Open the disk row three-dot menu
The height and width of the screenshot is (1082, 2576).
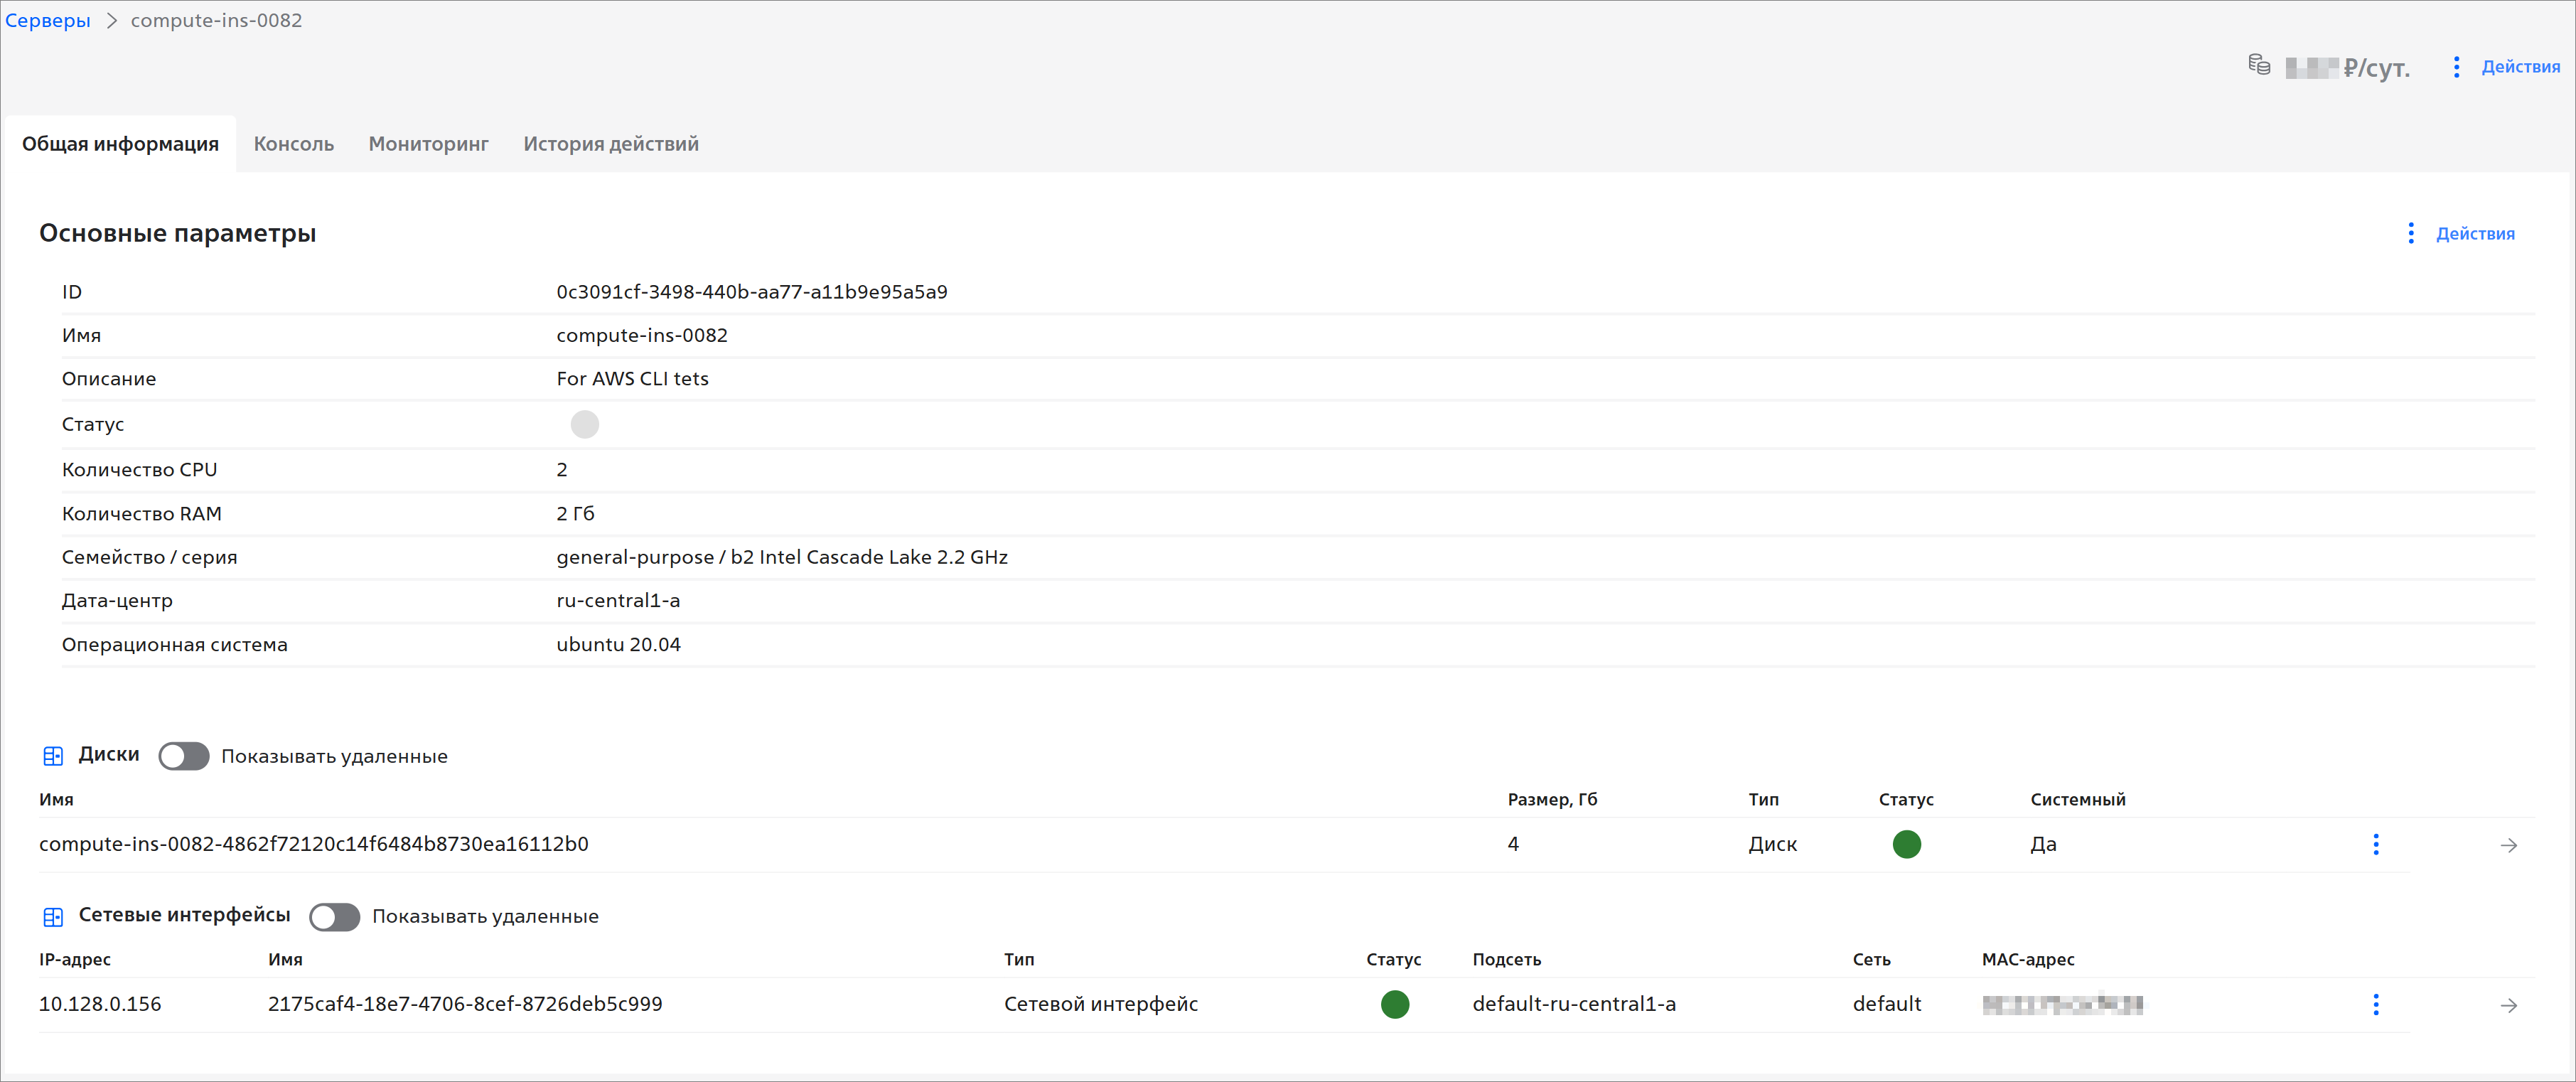click(2376, 845)
